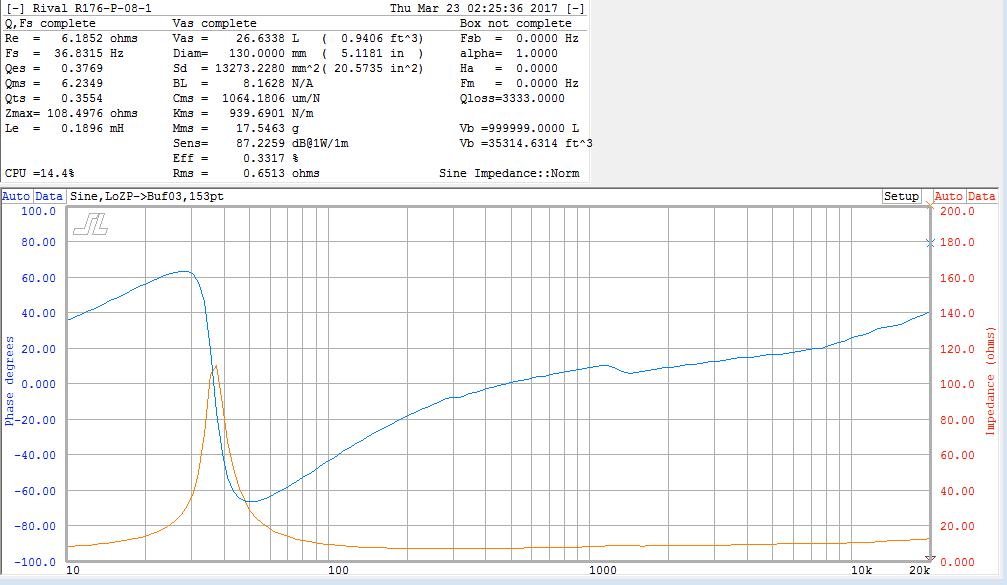The image size is (1007, 585).
Task: Click the '10k' frequency axis label
Action: (861, 570)
